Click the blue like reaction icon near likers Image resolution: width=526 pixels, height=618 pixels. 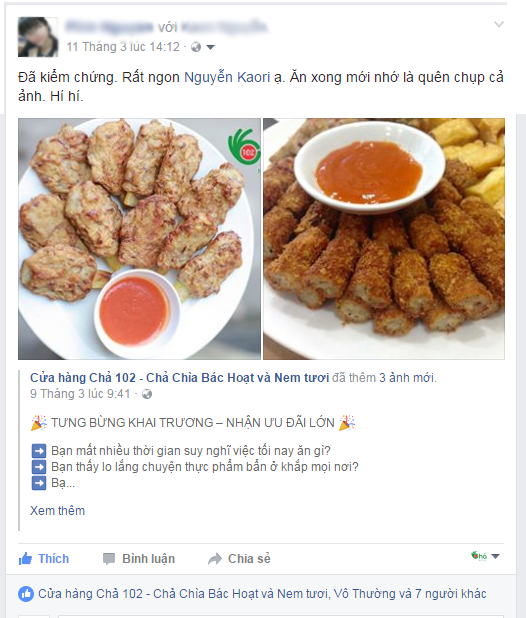(26, 594)
